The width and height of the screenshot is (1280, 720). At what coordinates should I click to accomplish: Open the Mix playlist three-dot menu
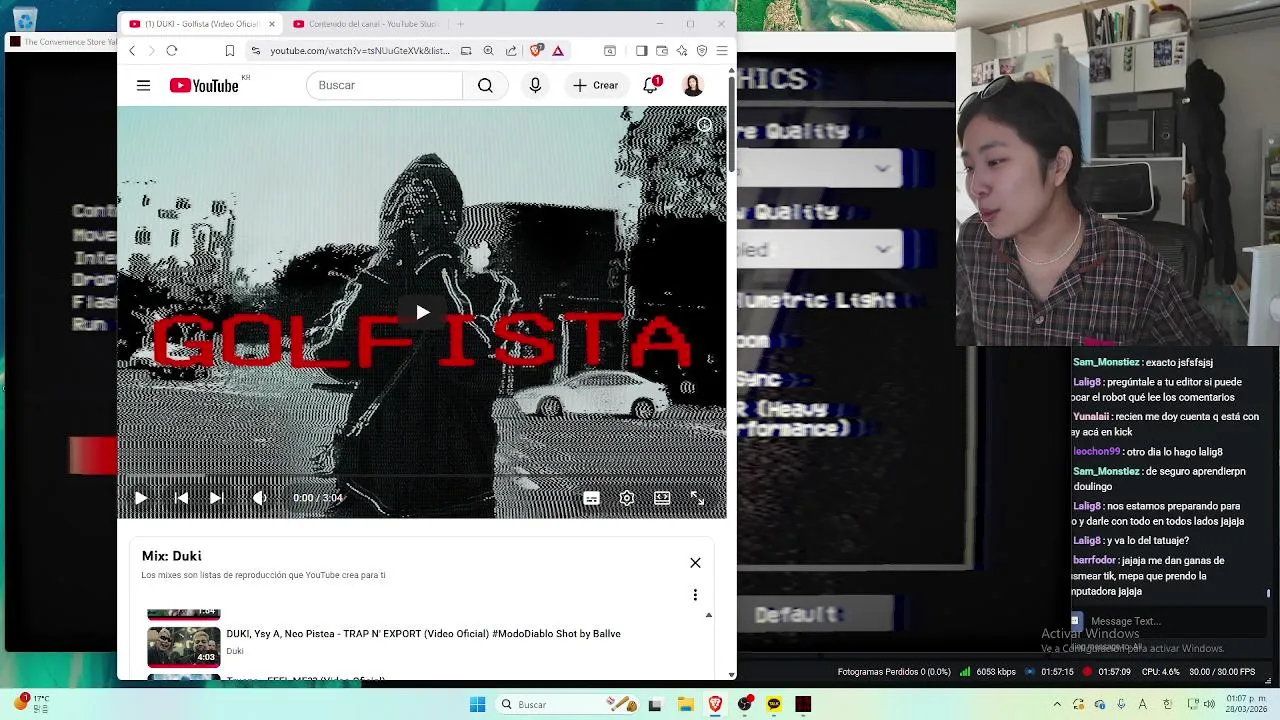click(695, 595)
